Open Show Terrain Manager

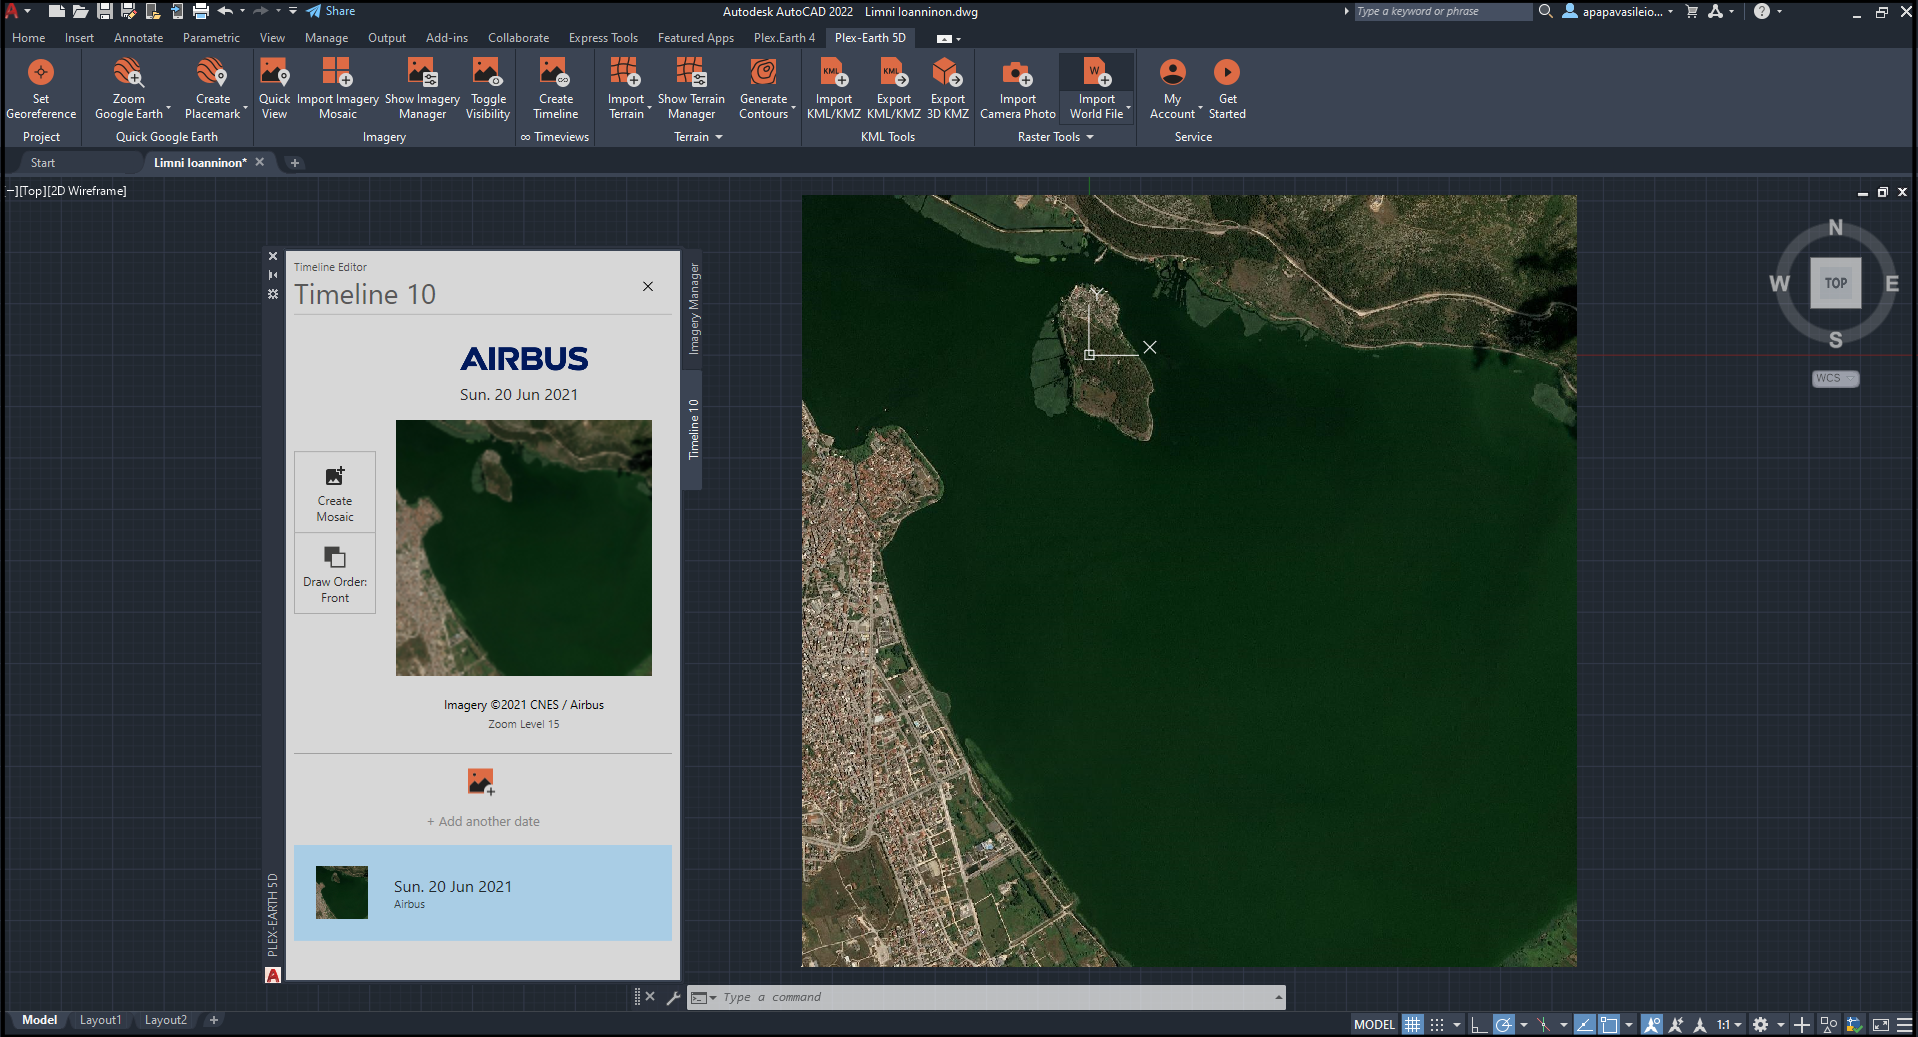tap(691, 89)
